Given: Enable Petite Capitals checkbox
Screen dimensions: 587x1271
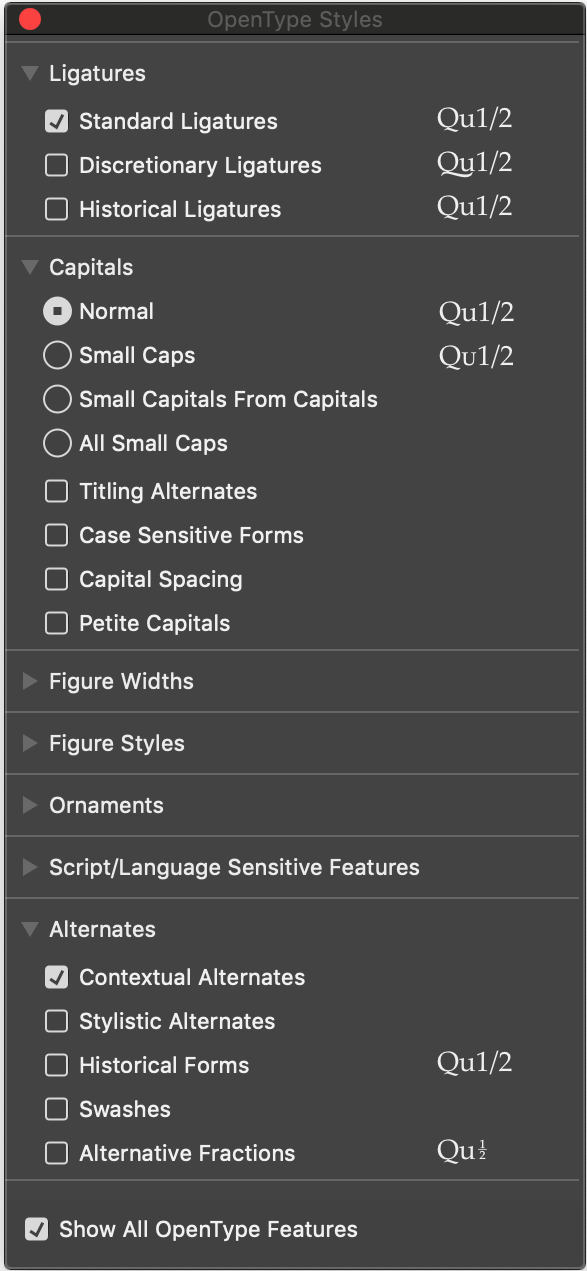Looking at the screenshot, I should point(57,623).
